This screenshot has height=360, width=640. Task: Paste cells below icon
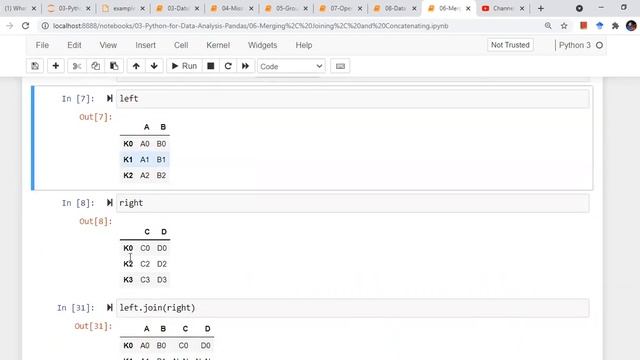click(114, 66)
